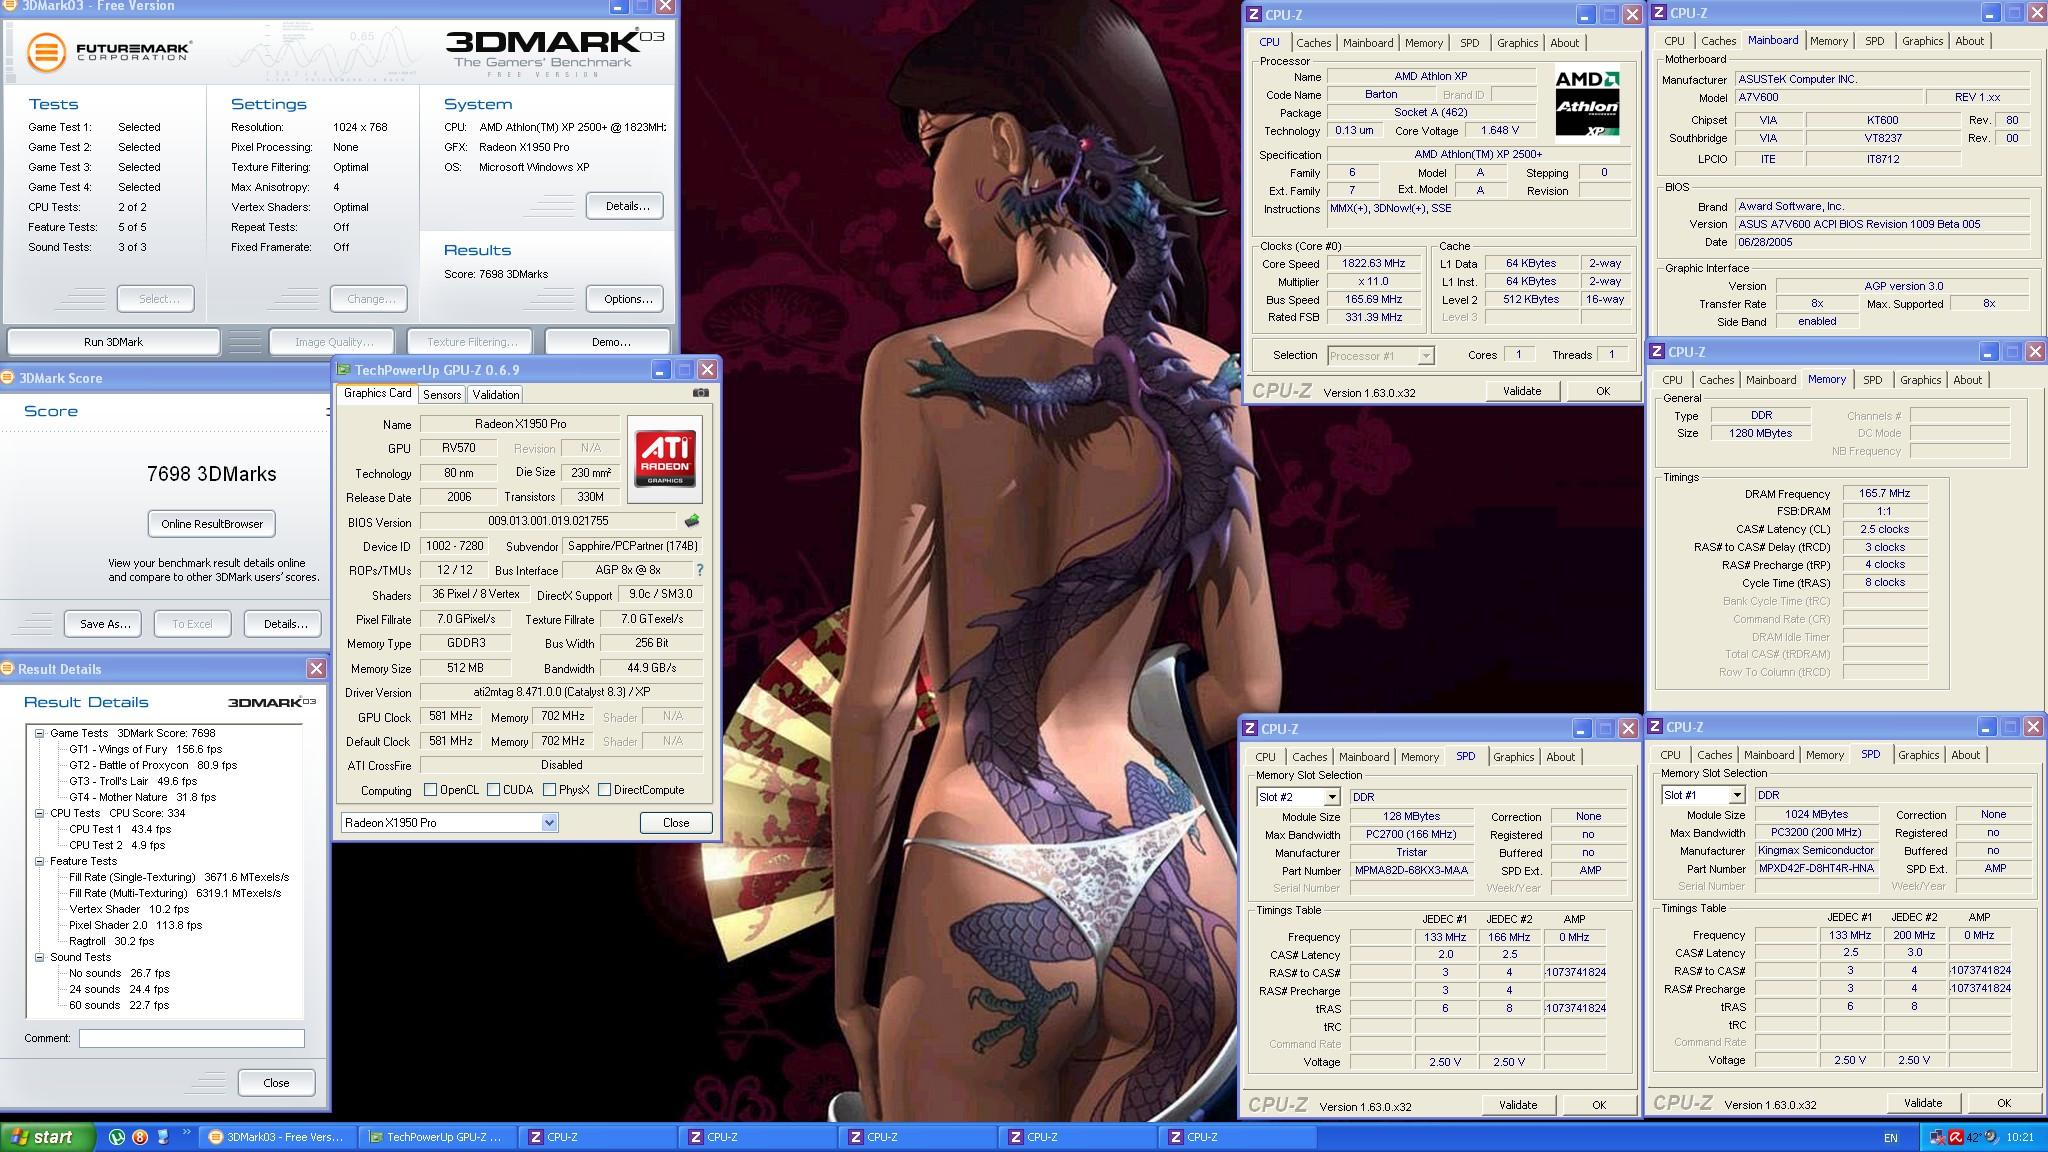Enable the OpenCL checkbox
The height and width of the screenshot is (1152, 2048).
click(x=431, y=790)
